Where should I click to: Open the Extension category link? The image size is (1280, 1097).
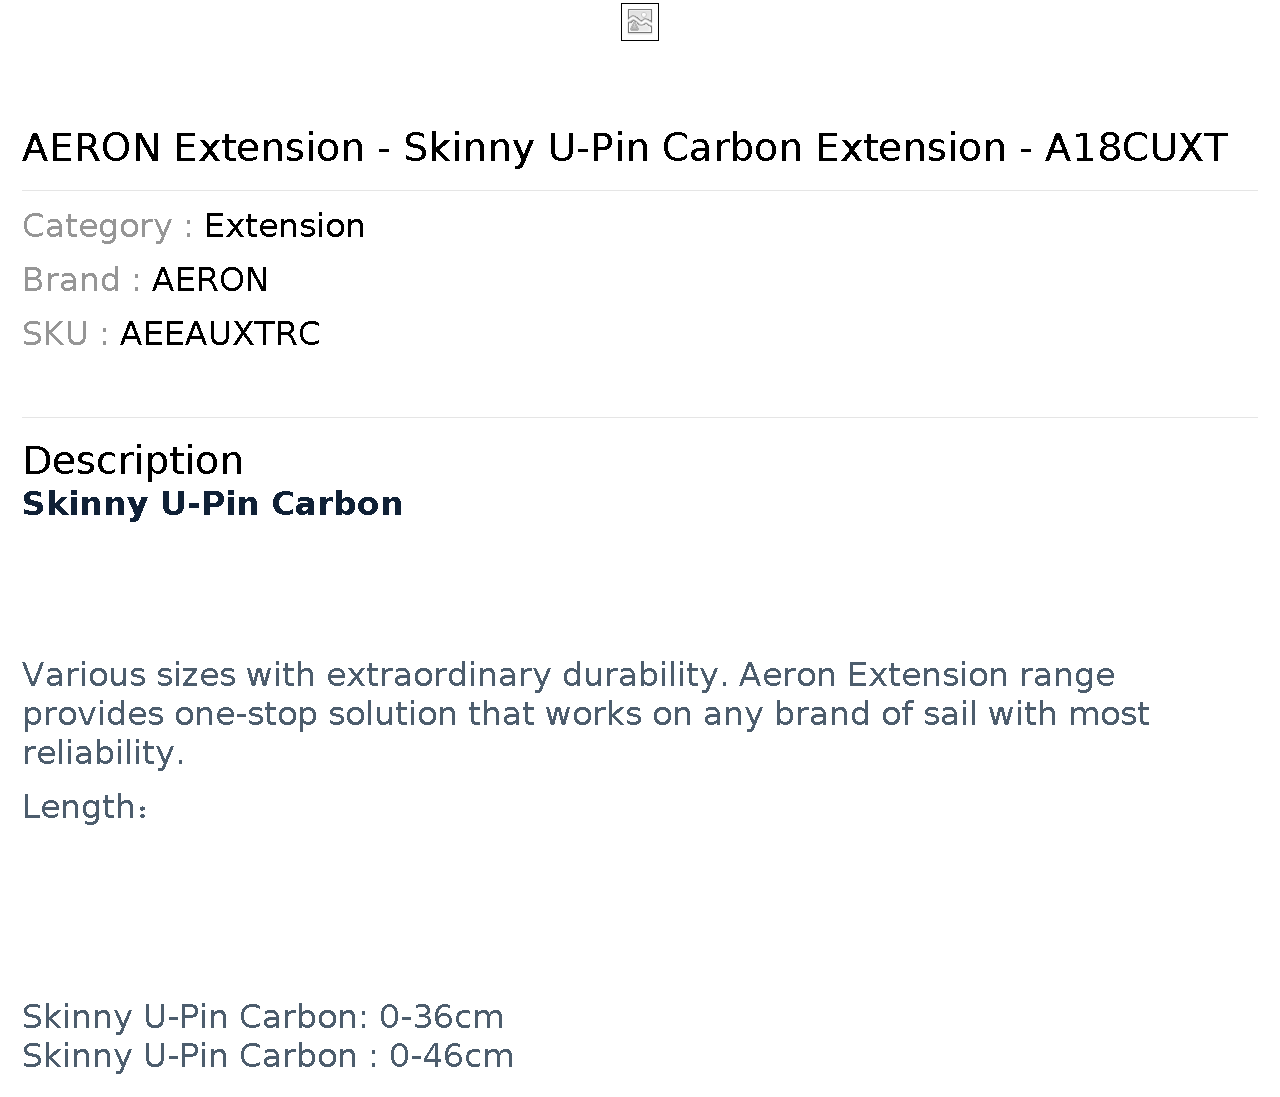284,226
